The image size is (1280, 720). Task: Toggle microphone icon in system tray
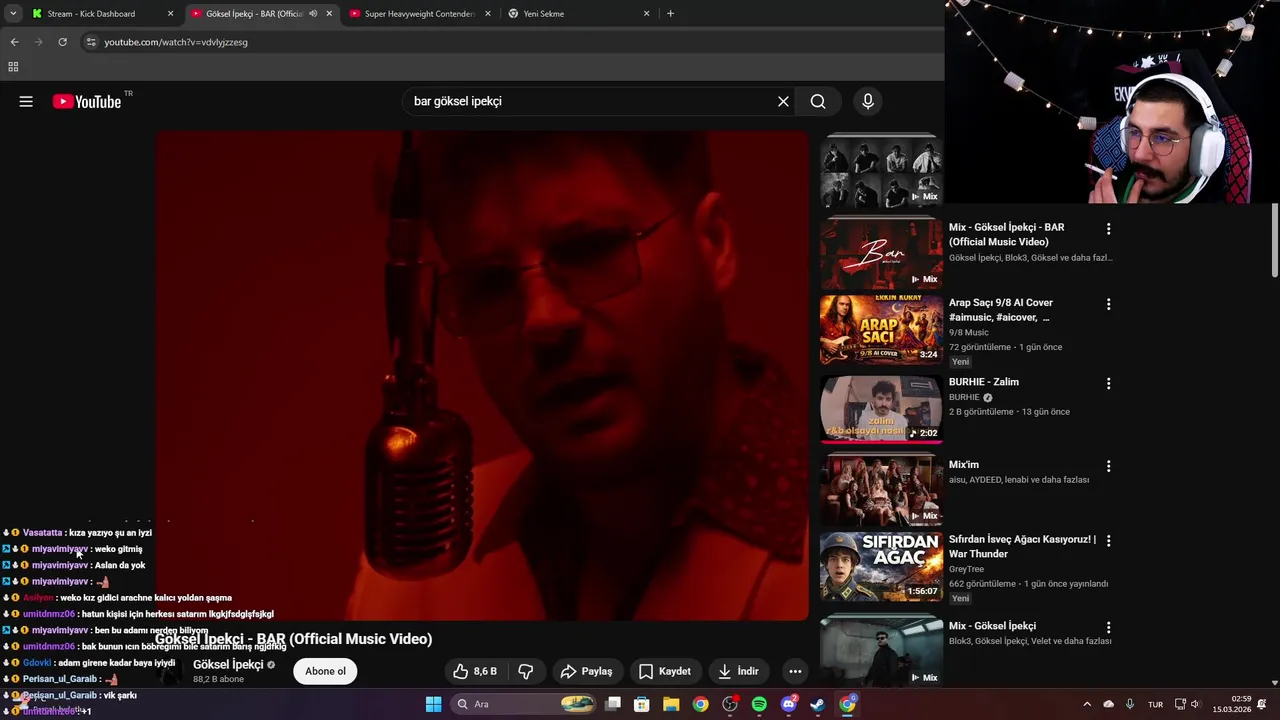tap(1130, 704)
